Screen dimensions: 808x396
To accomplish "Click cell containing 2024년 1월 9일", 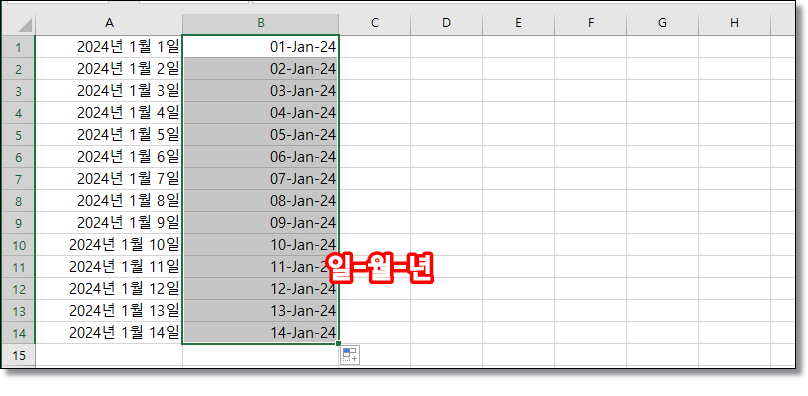I will pyautogui.click(x=109, y=223).
